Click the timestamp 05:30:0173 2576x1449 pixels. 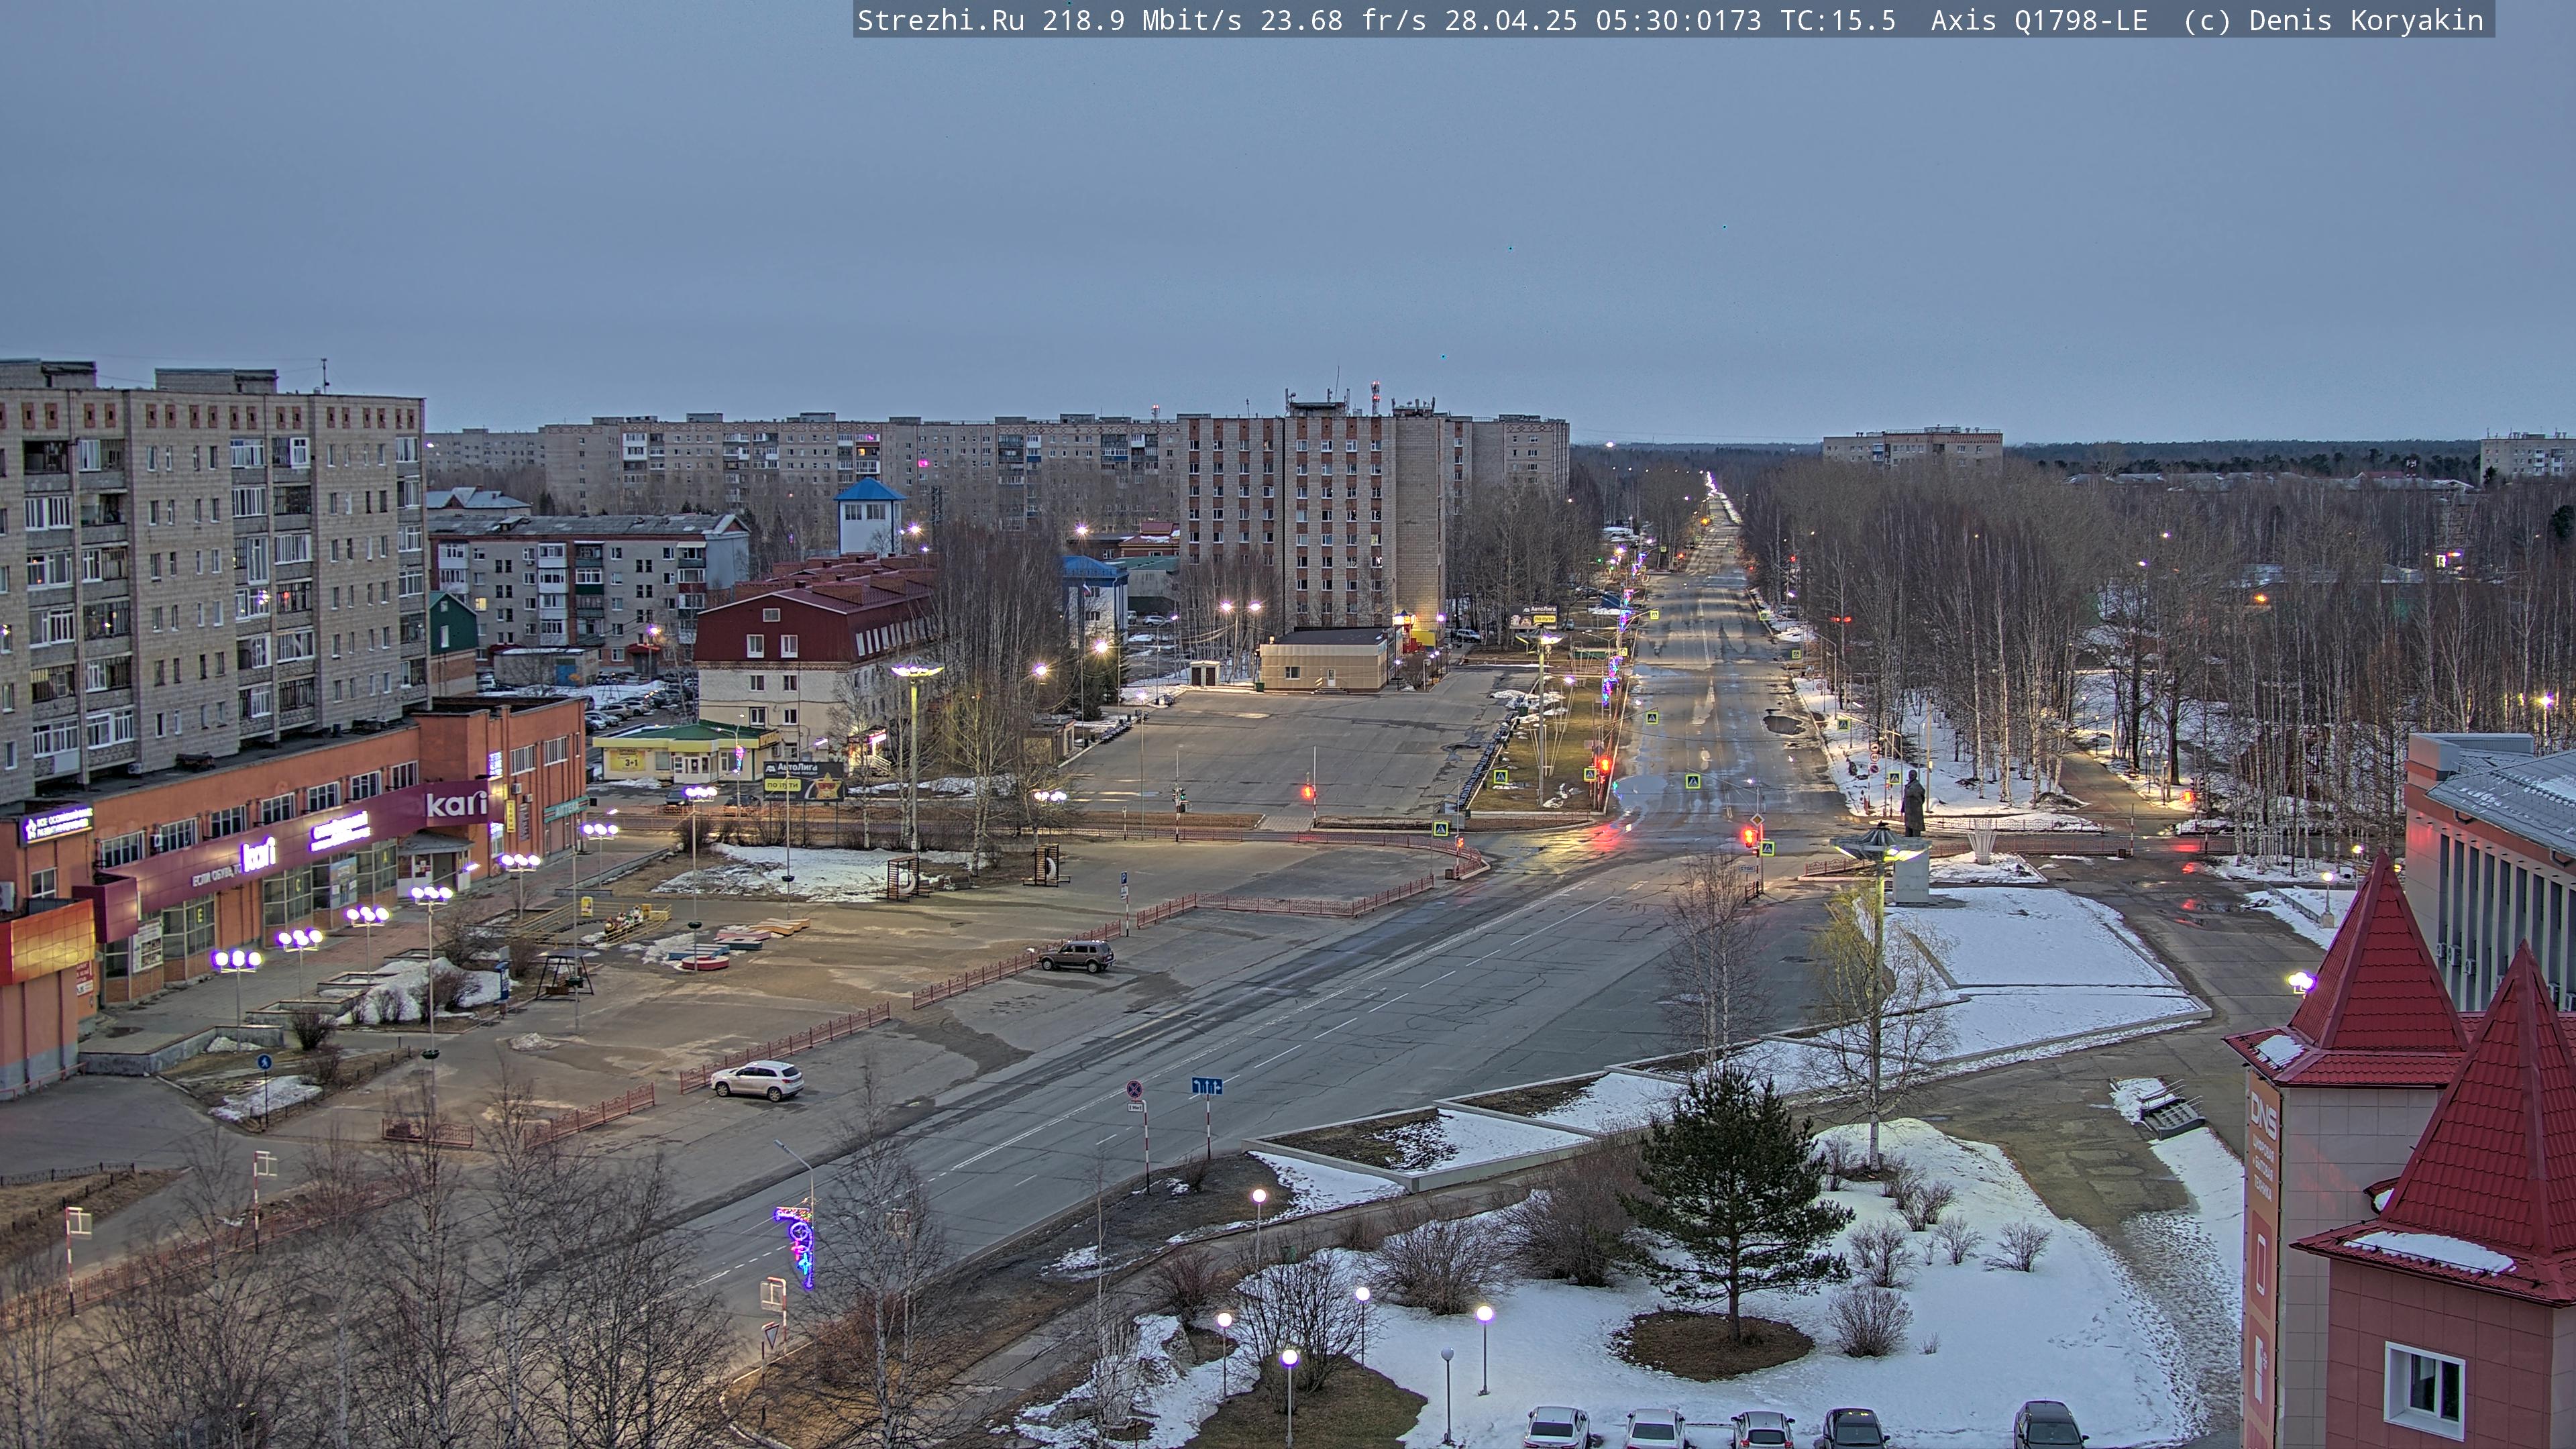1678,20
